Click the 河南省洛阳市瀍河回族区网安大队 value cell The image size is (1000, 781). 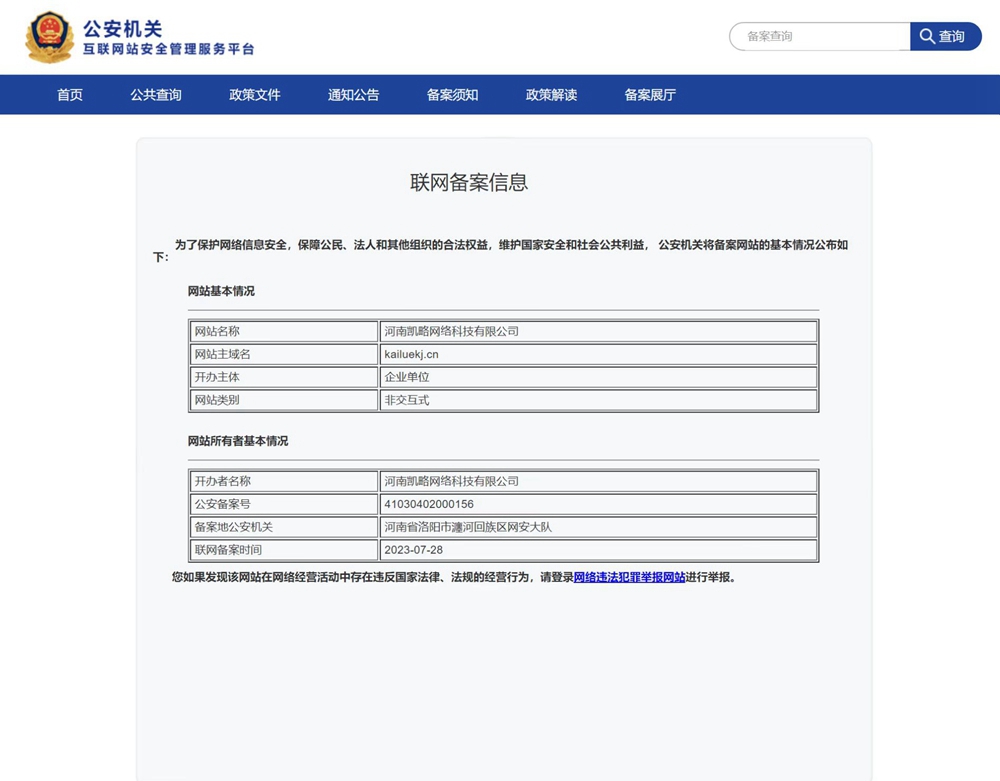click(599, 527)
